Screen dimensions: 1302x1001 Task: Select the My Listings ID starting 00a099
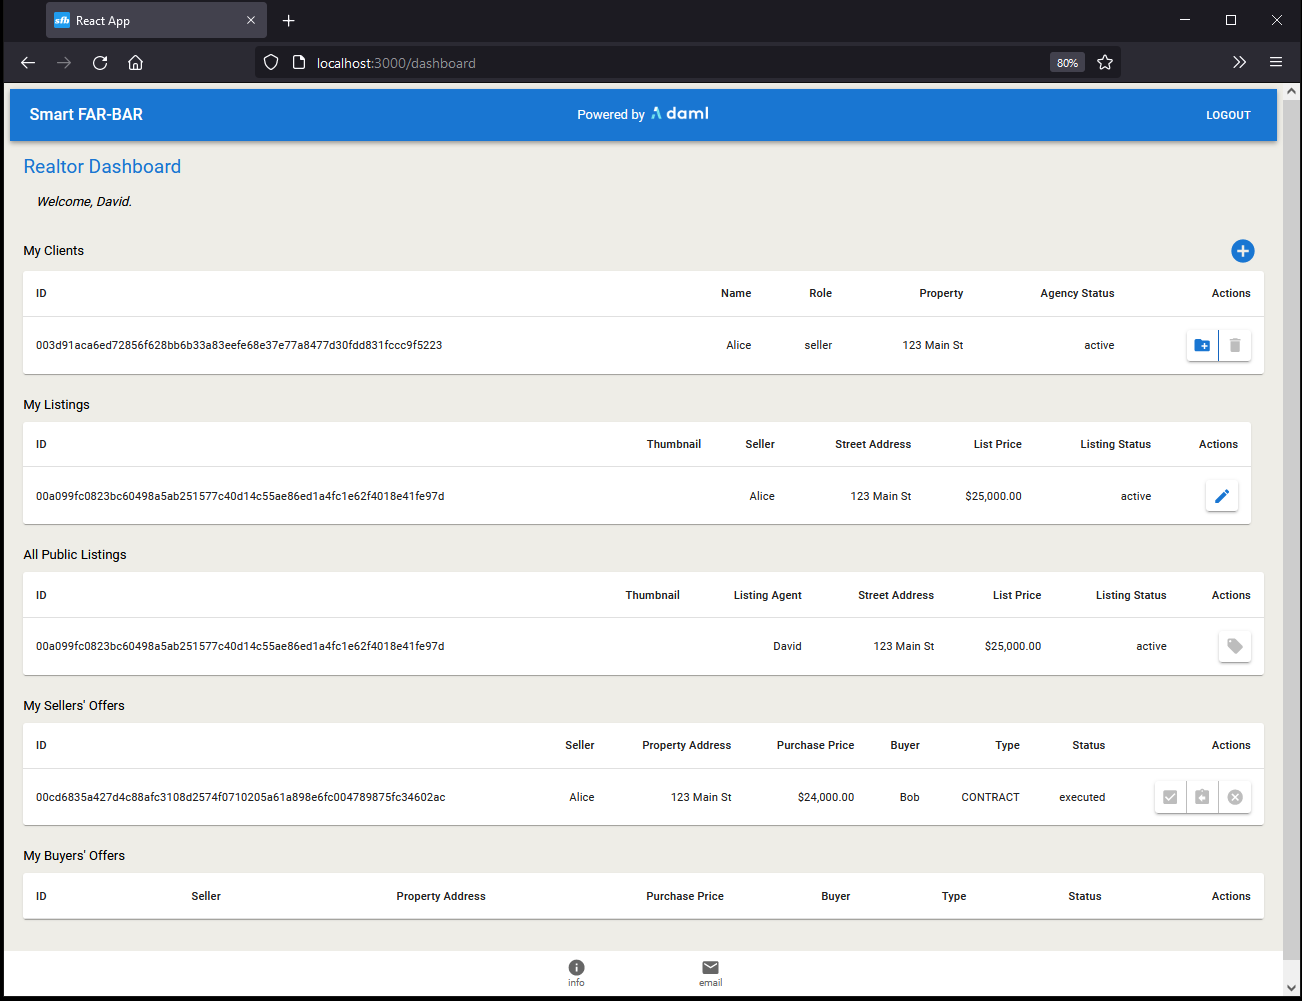(x=240, y=496)
